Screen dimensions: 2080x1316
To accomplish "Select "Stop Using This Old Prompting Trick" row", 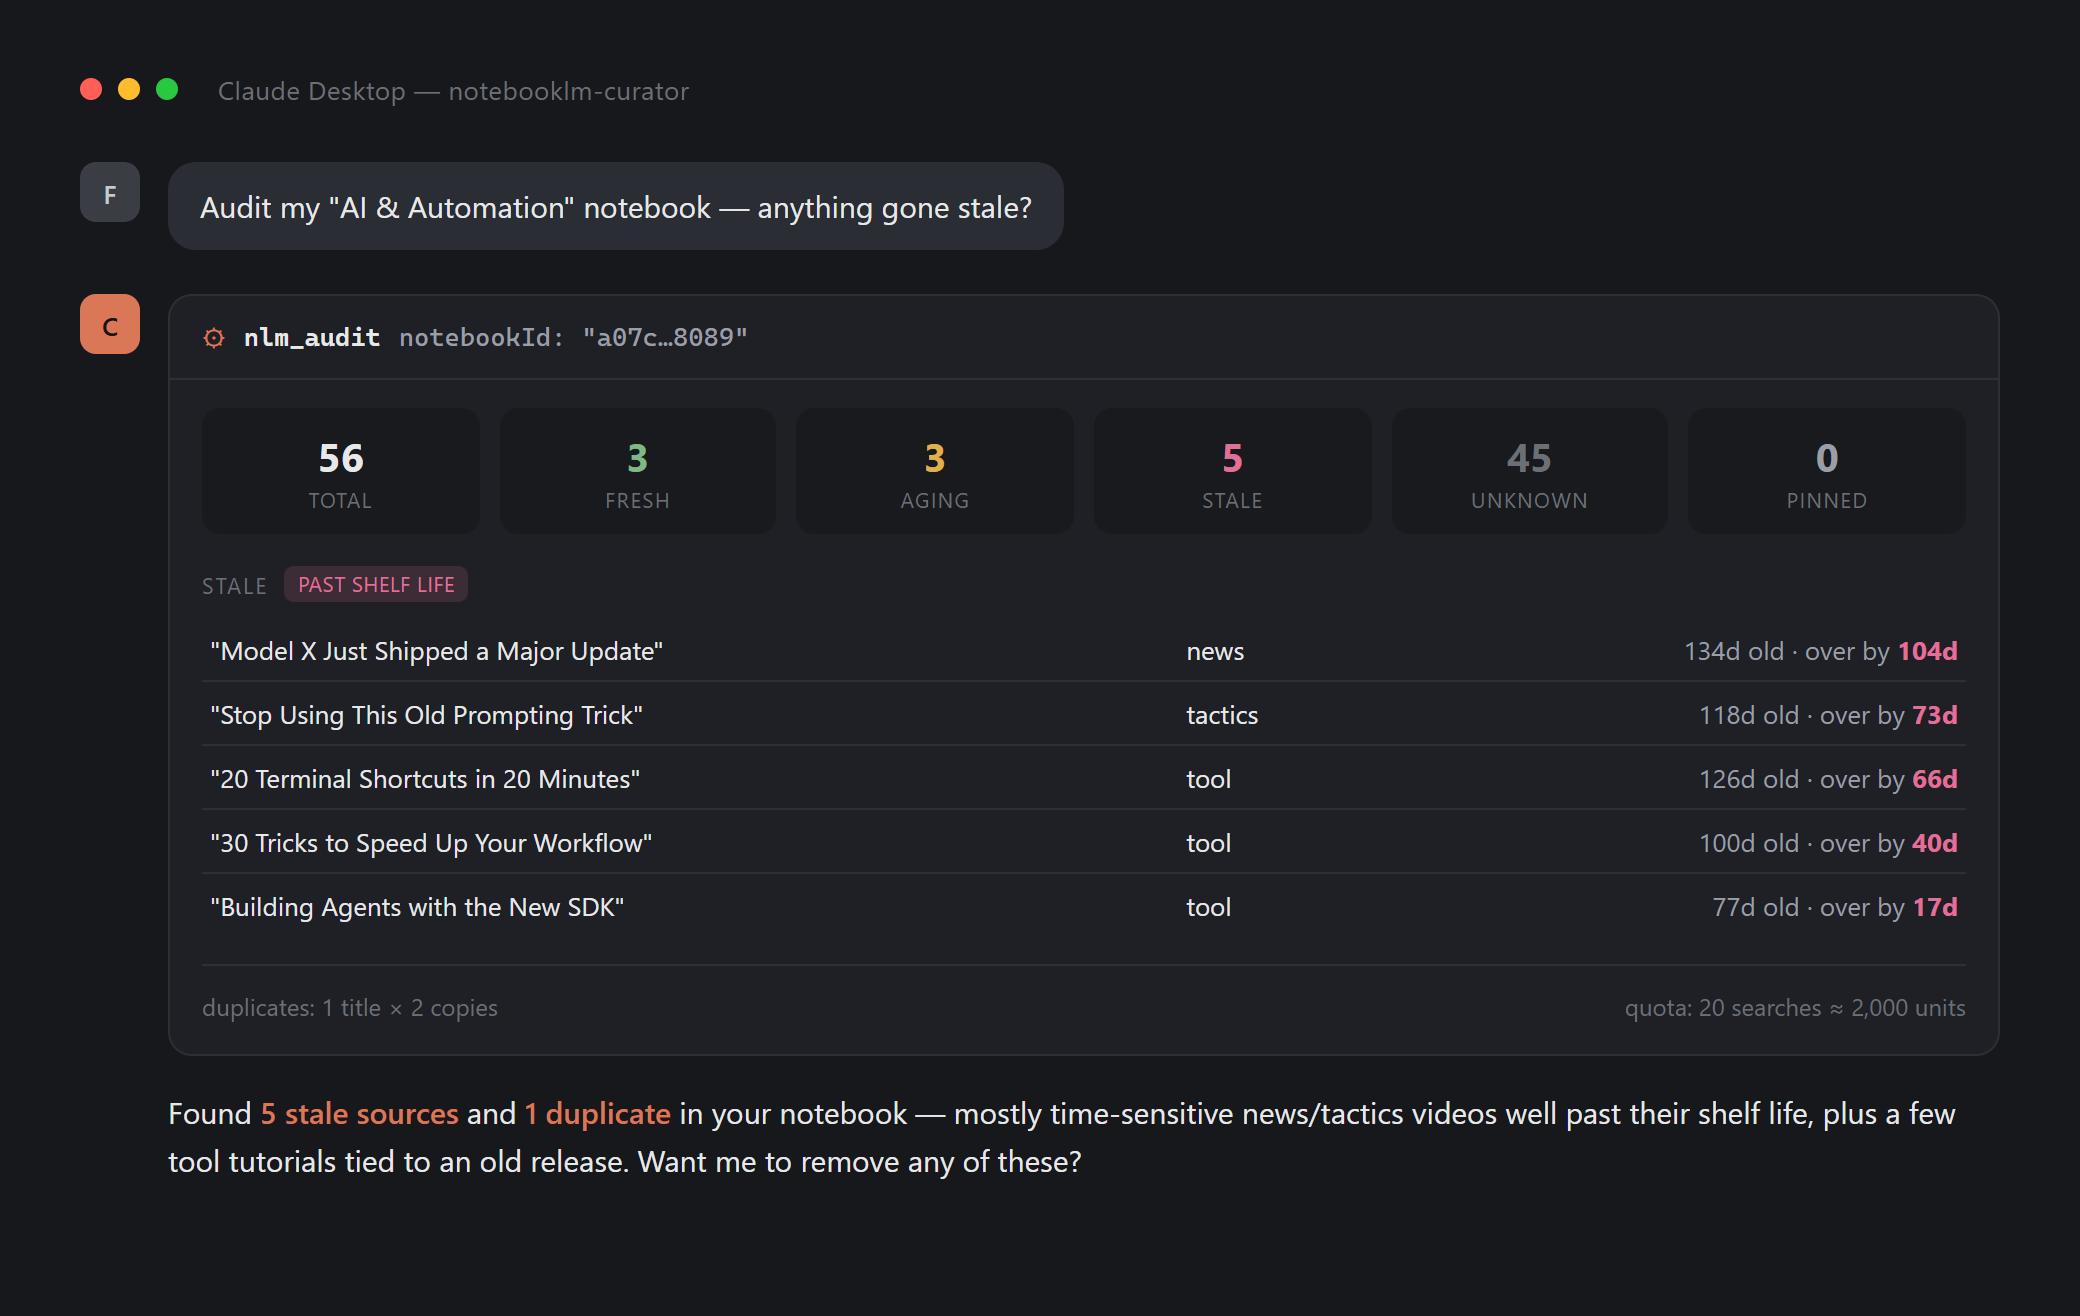I will (1084, 715).
